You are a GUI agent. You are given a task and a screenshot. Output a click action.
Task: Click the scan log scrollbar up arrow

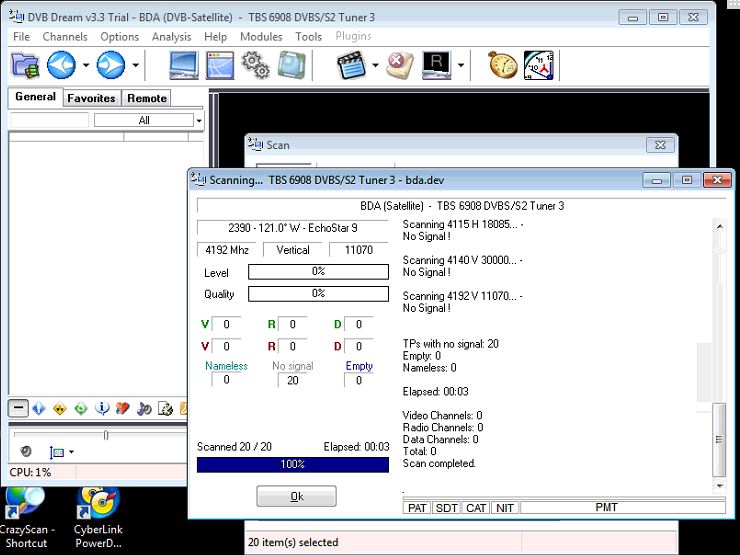pyautogui.click(x=719, y=227)
